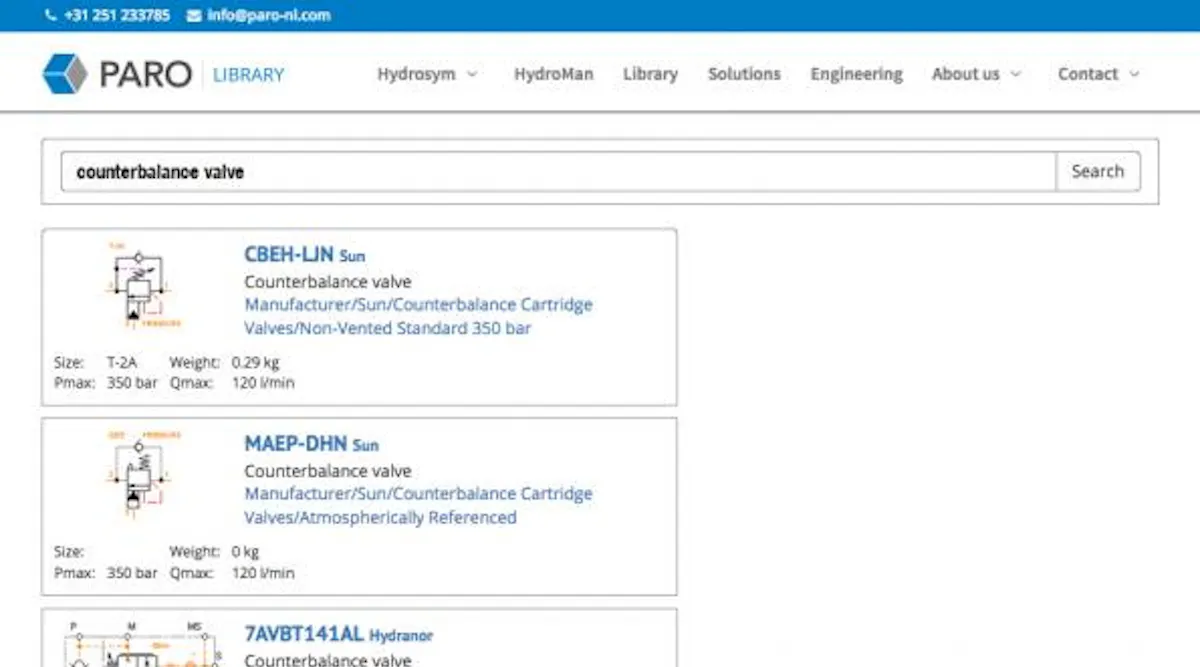This screenshot has width=1200, height=667.
Task: Open the CBEH-LJN schematic thumbnail
Action: coord(145,286)
